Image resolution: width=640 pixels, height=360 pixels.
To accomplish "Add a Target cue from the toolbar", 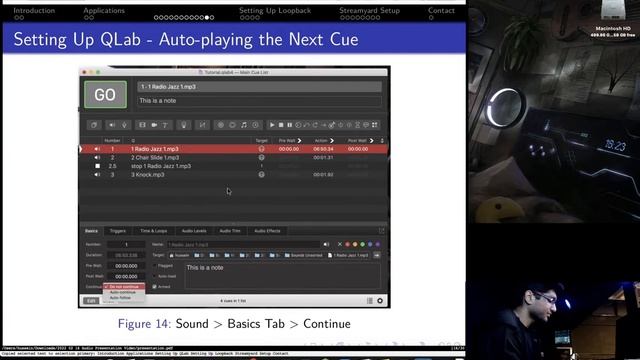I will (332, 125).
